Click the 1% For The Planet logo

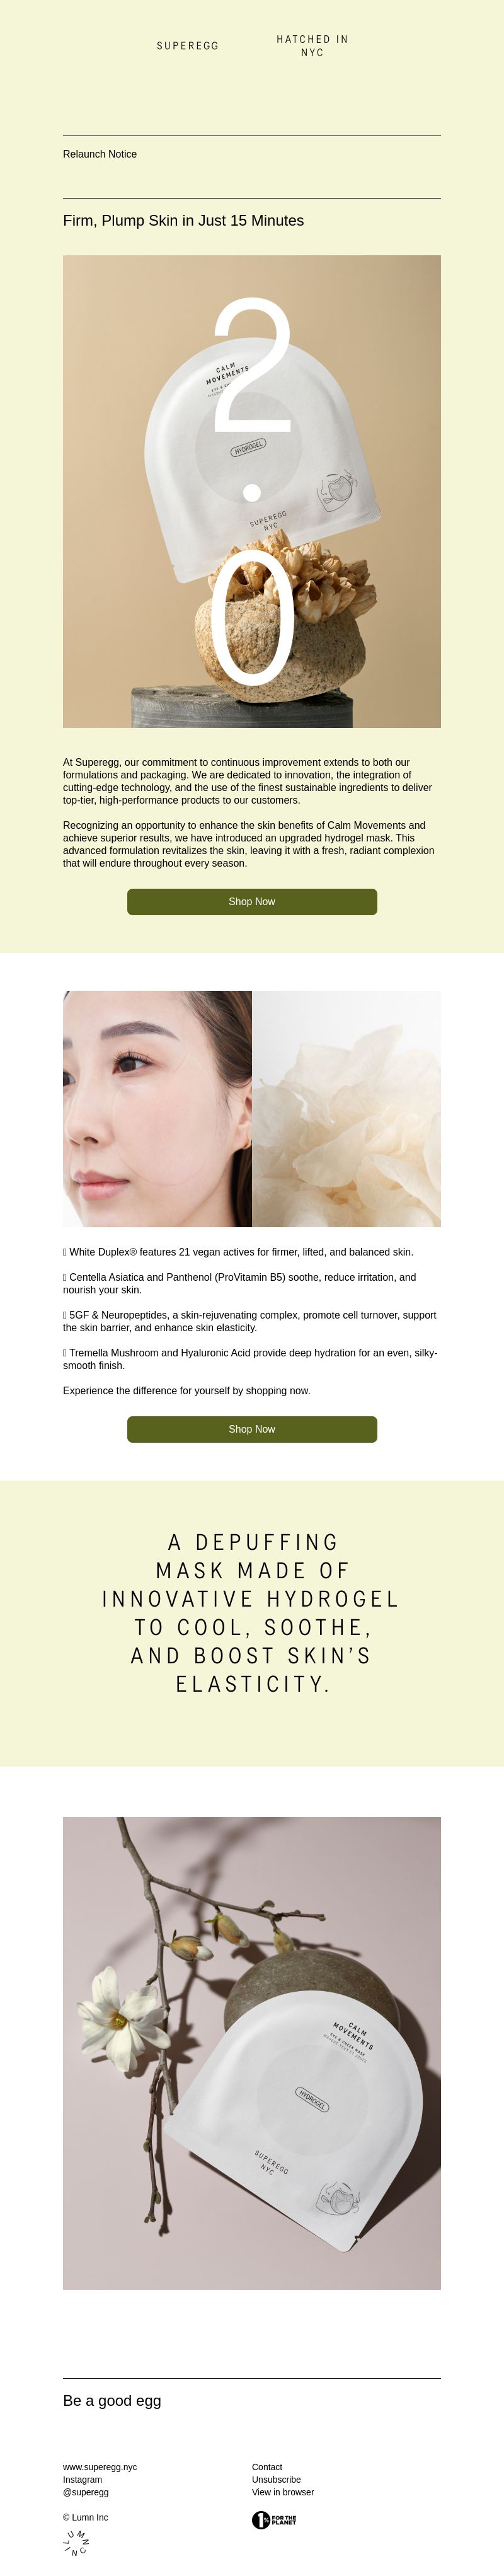point(274,2520)
